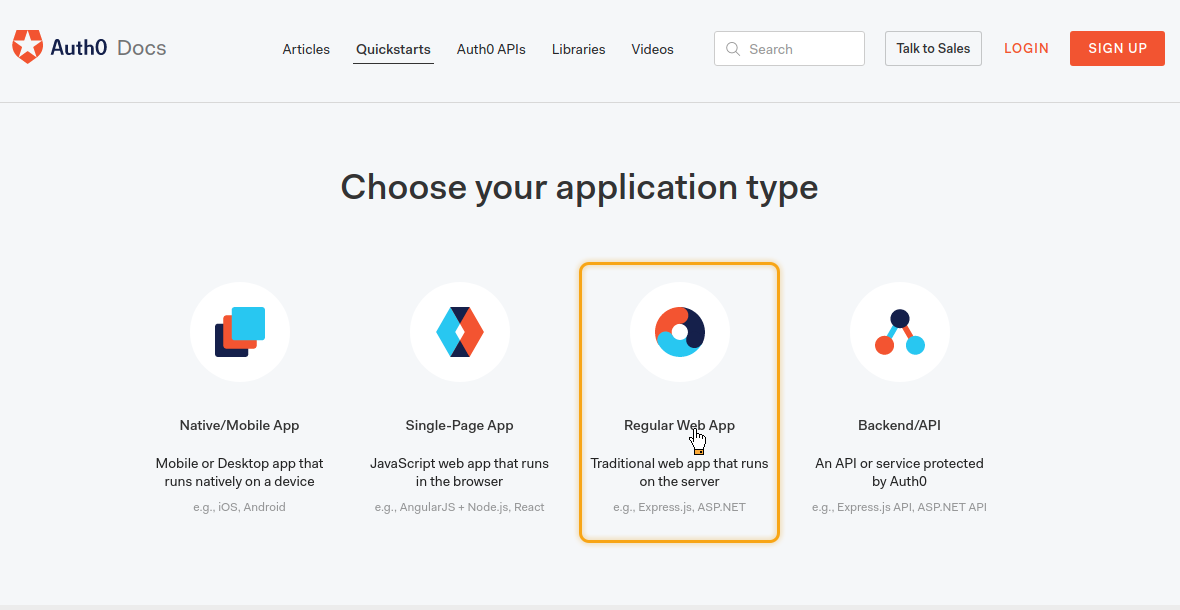The height and width of the screenshot is (610, 1180).
Task: Go to the Libraries section
Action: click(579, 50)
